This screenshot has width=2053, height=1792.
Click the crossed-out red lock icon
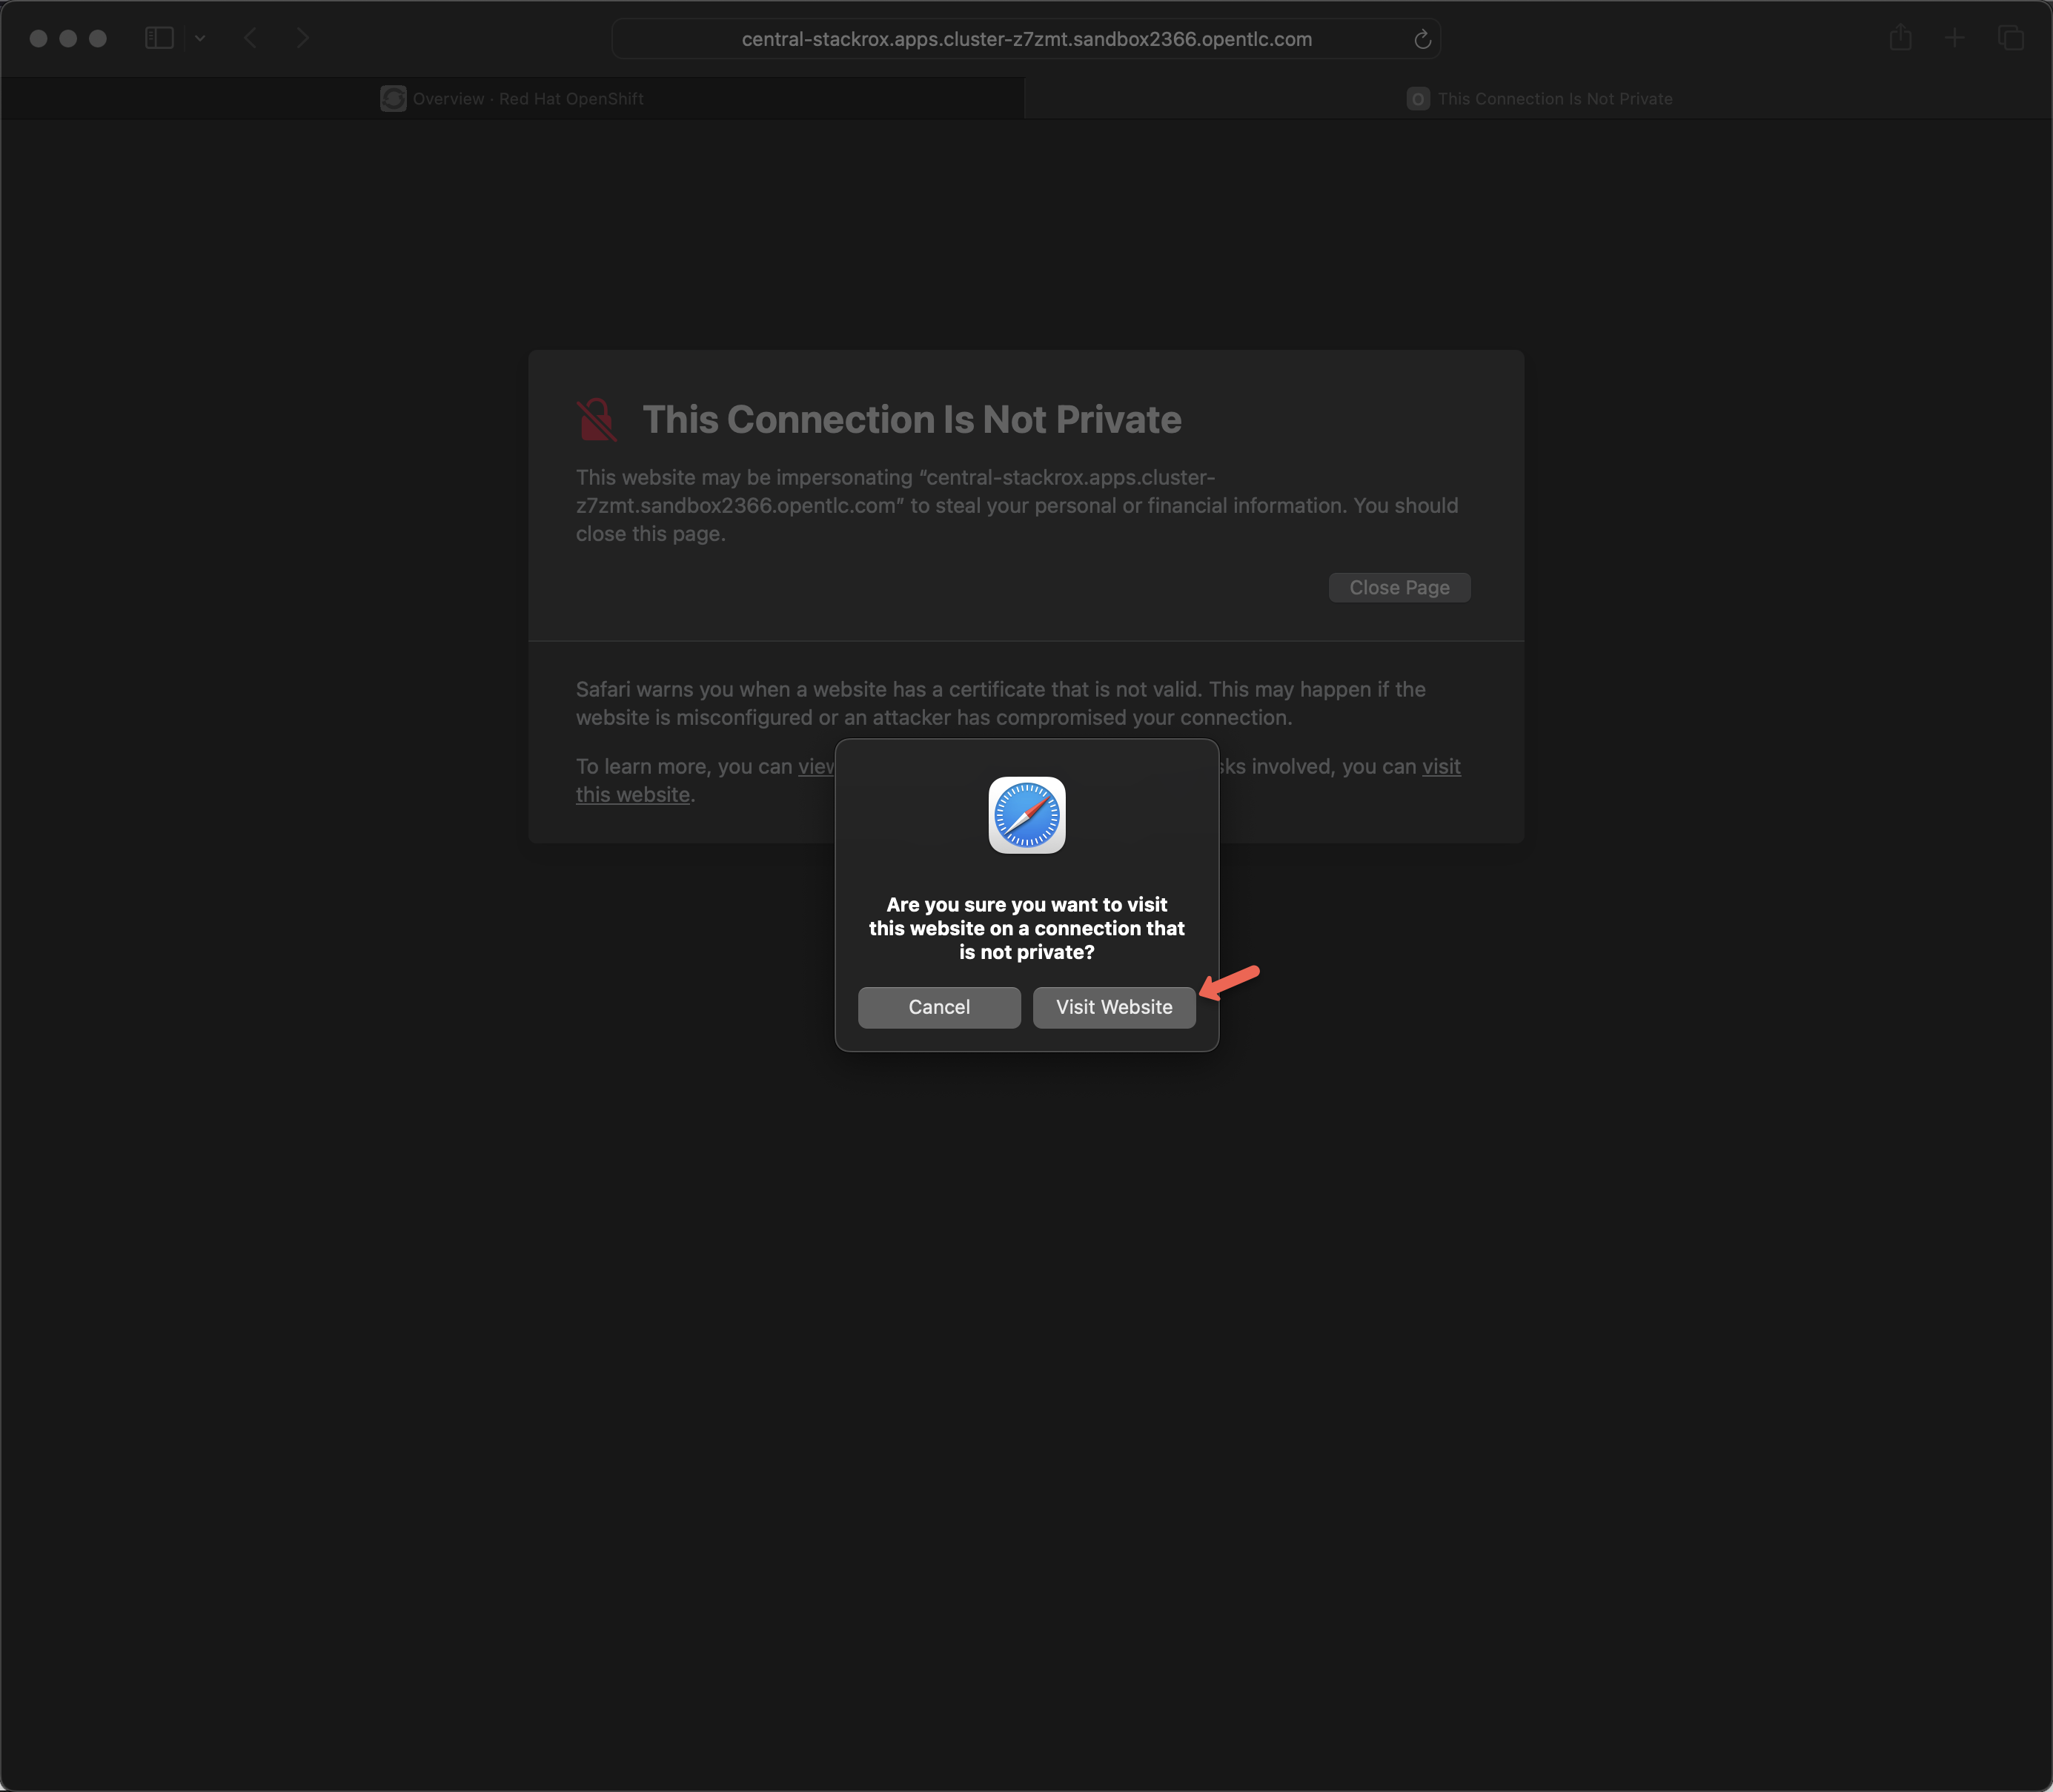tap(597, 420)
